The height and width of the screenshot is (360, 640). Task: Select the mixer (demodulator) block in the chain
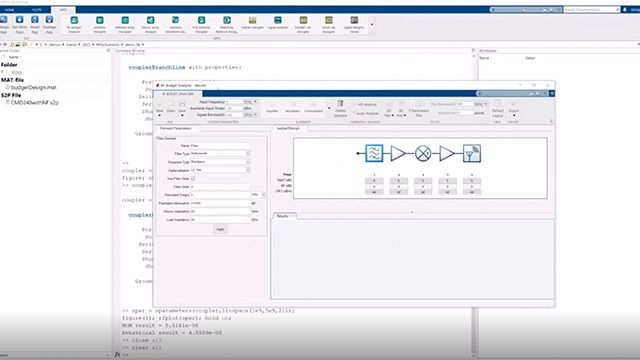click(x=423, y=153)
